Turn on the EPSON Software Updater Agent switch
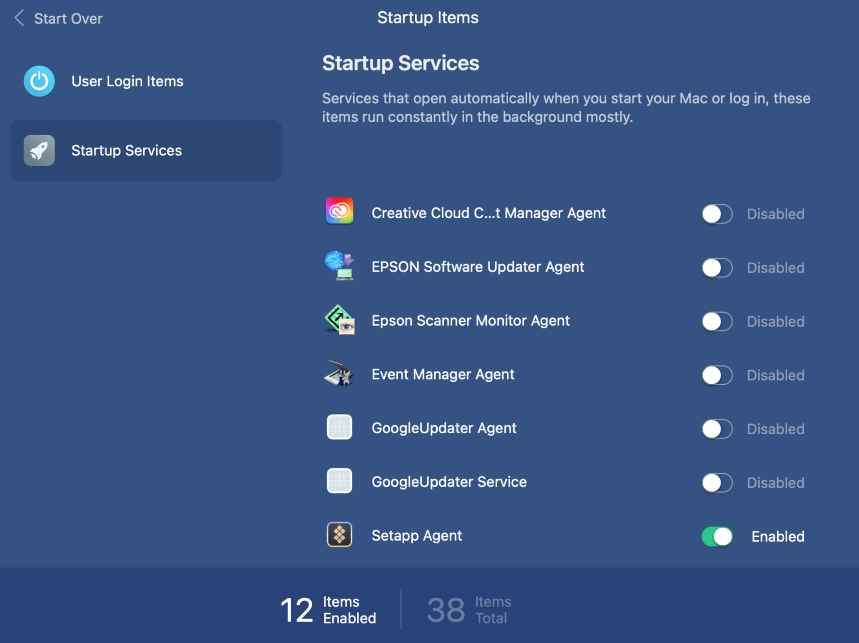Screen dimensions: 859x643 coord(717,268)
